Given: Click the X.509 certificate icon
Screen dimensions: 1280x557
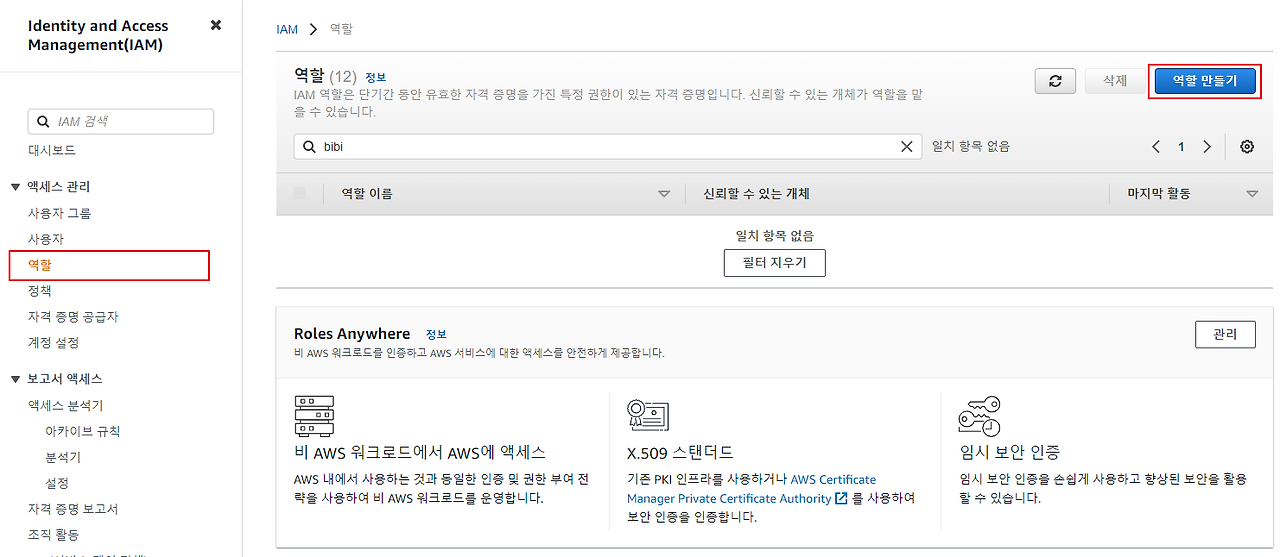Looking at the screenshot, I should 647,414.
